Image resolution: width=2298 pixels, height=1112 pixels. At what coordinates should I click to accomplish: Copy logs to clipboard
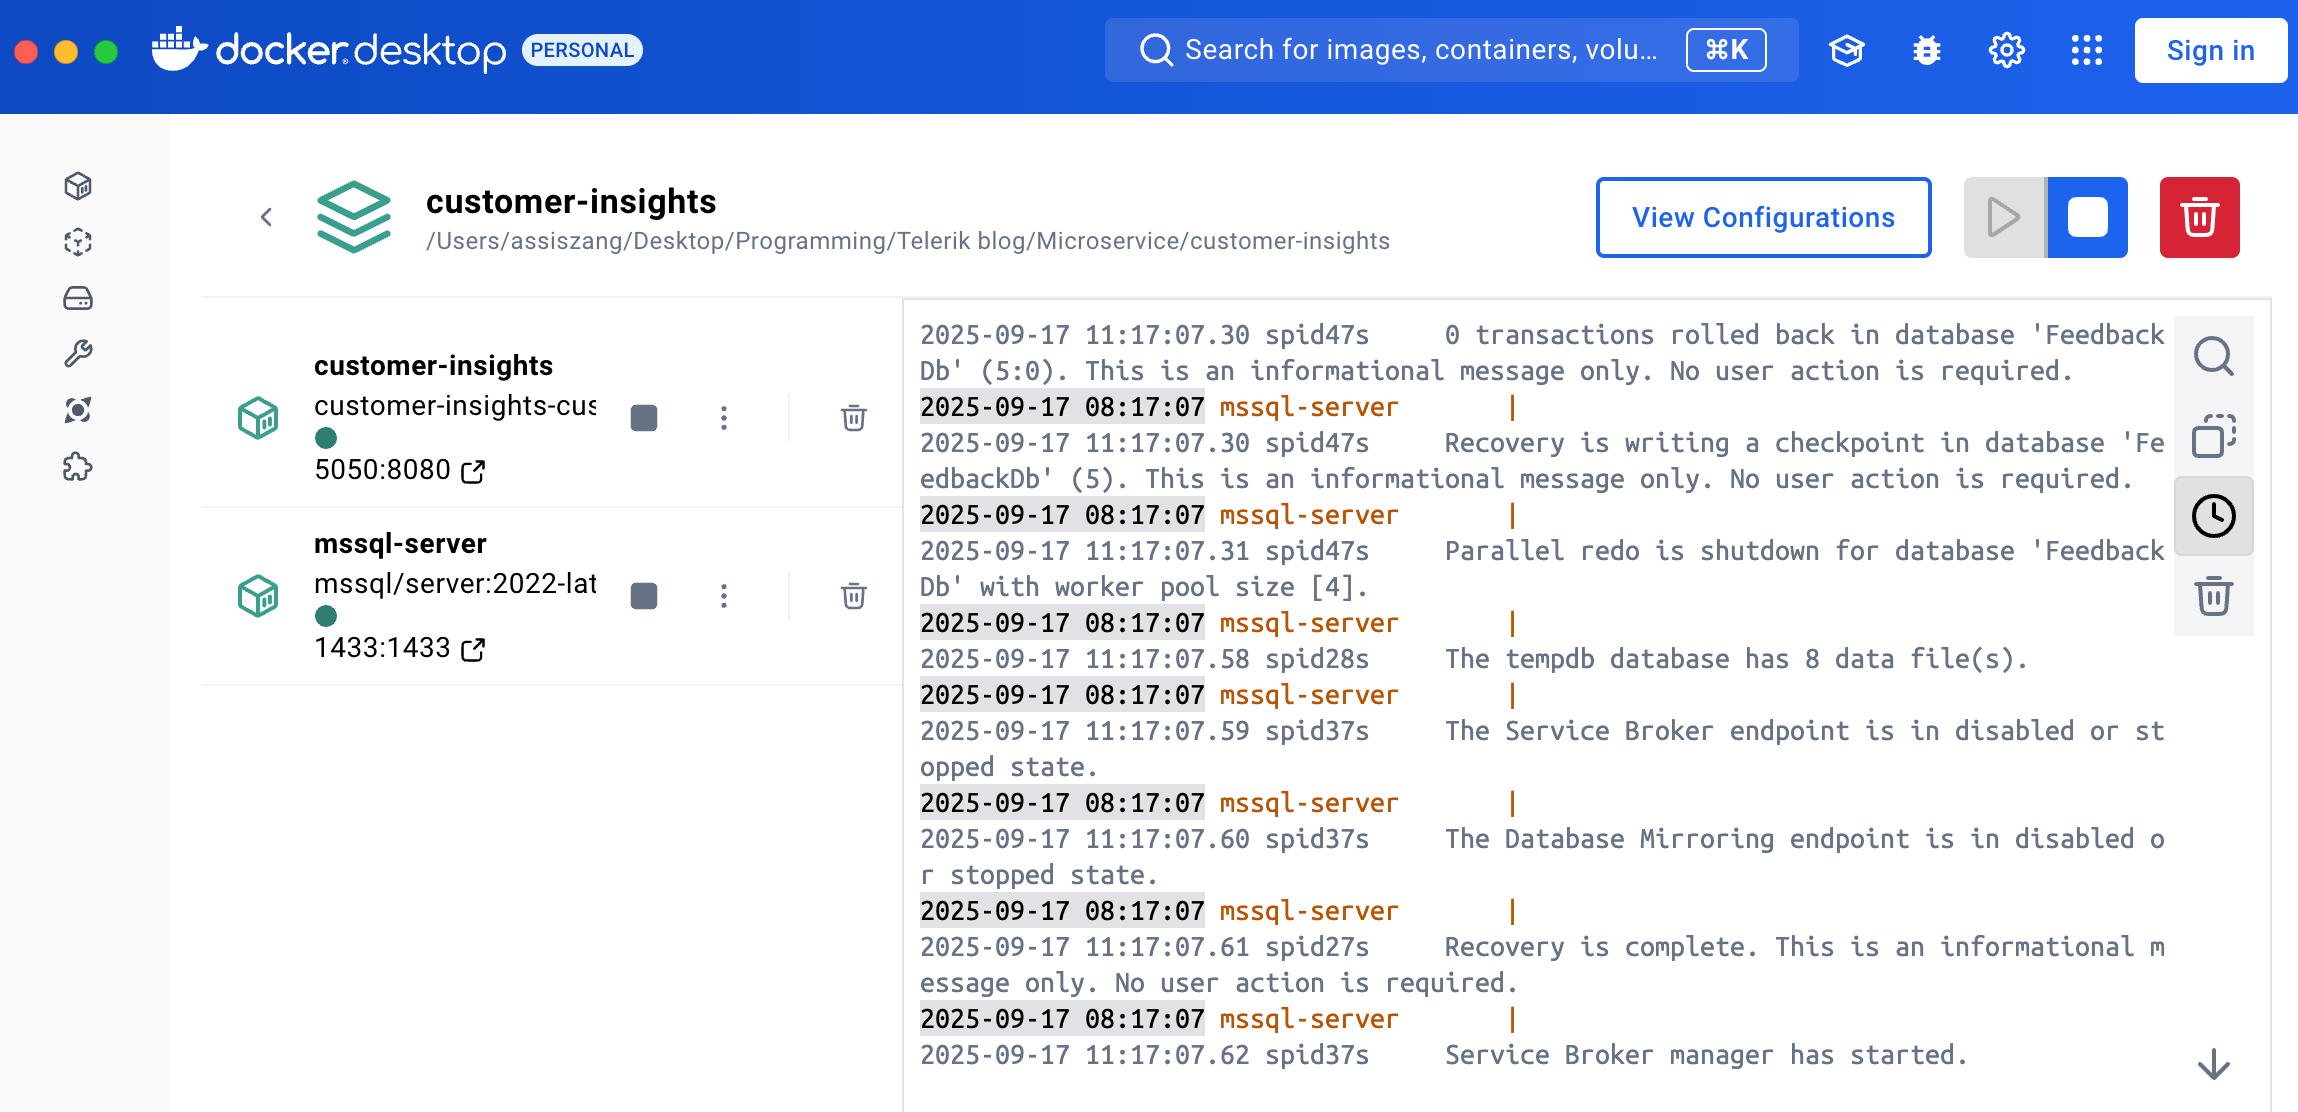tap(2213, 436)
